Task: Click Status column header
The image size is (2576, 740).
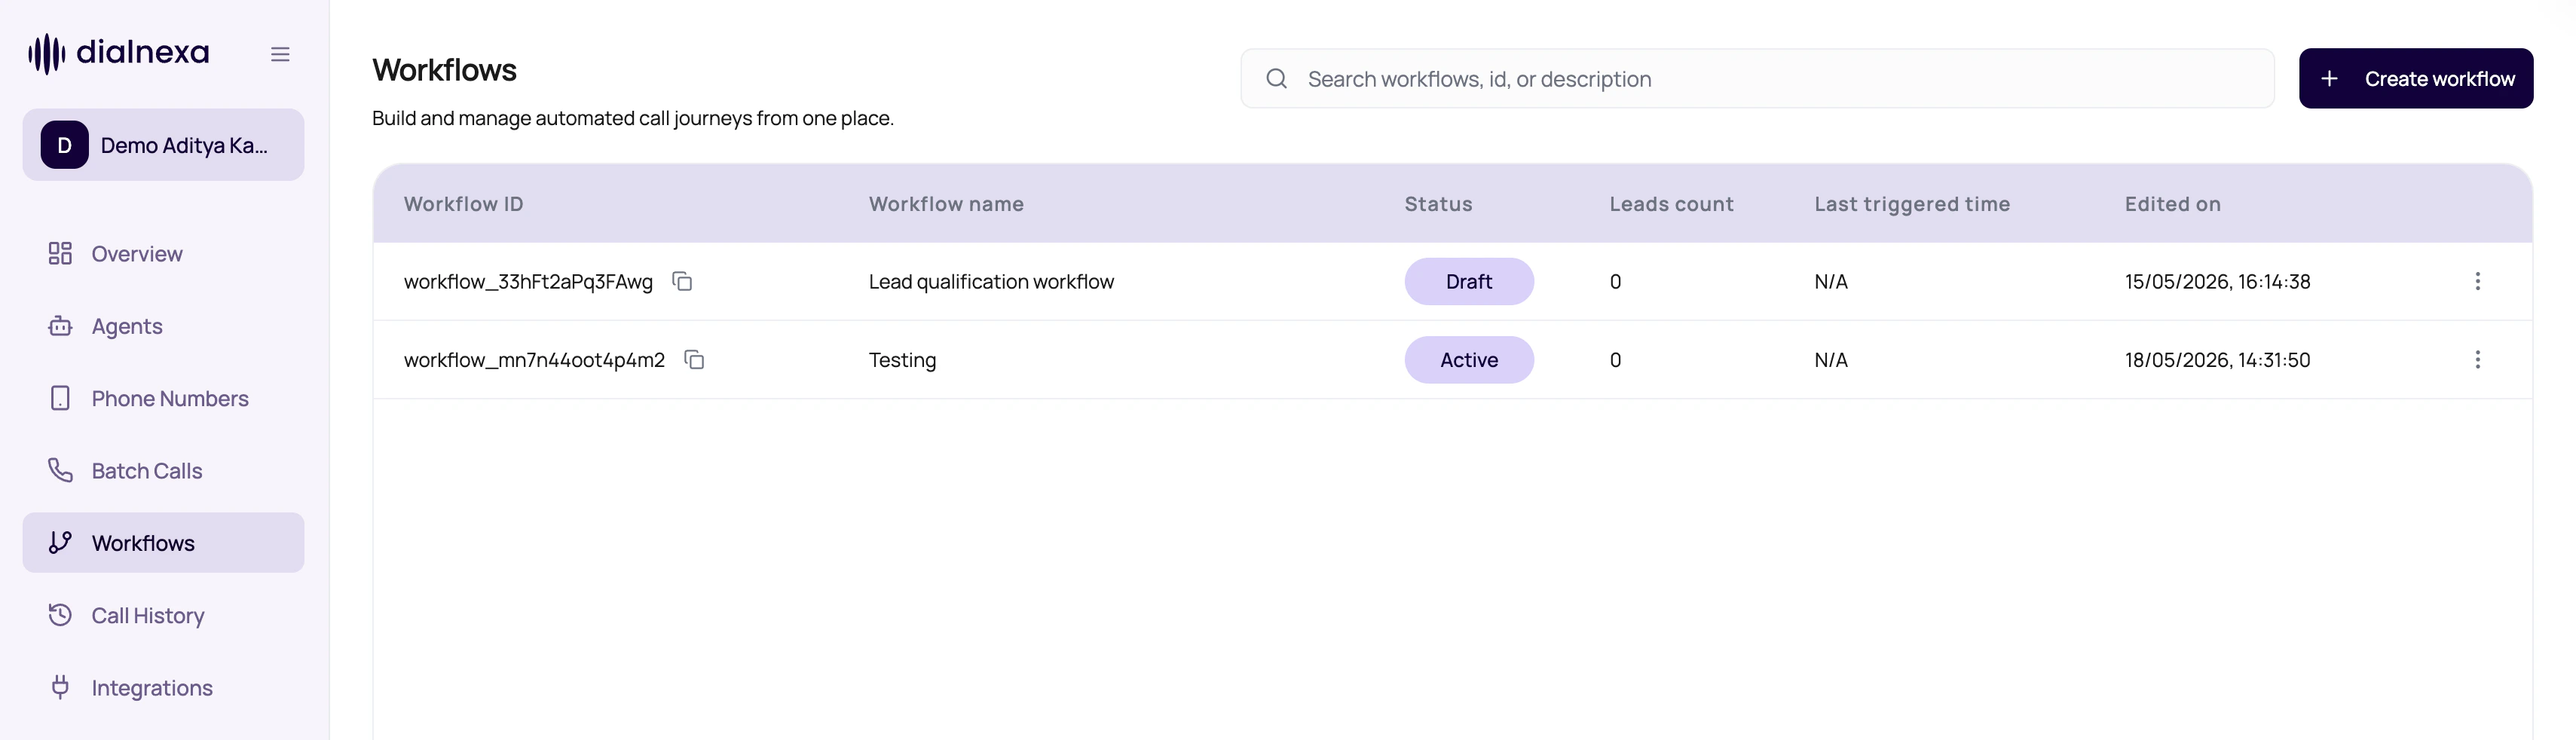Action: coord(1438,204)
